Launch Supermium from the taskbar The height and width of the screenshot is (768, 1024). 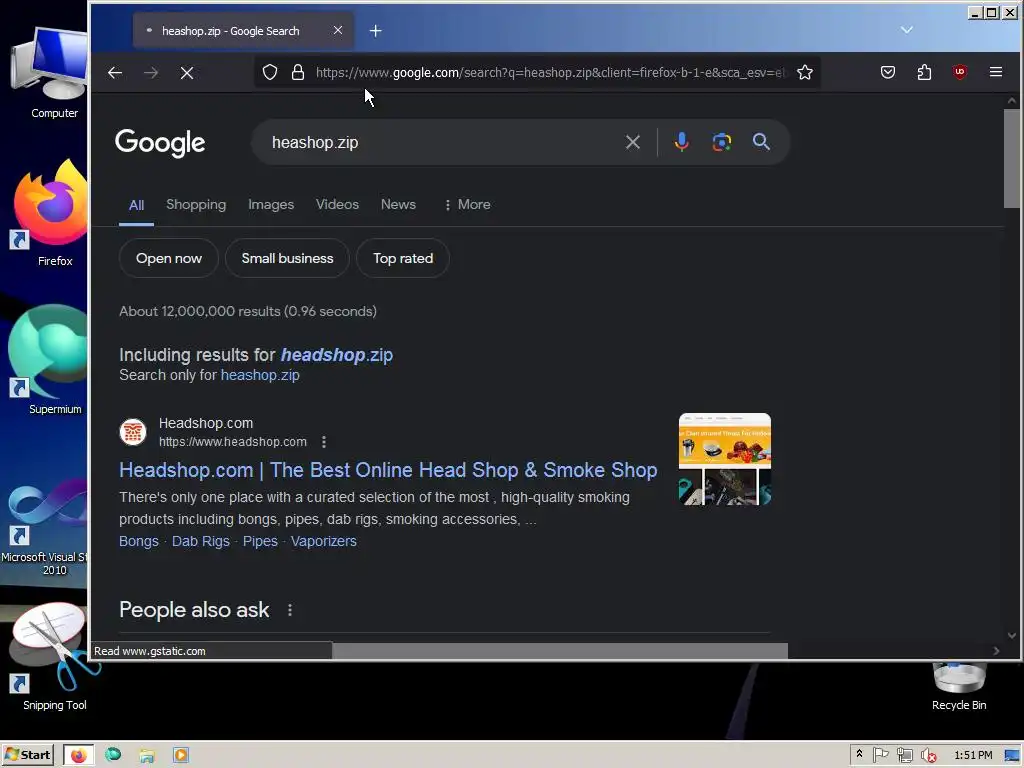click(113, 755)
